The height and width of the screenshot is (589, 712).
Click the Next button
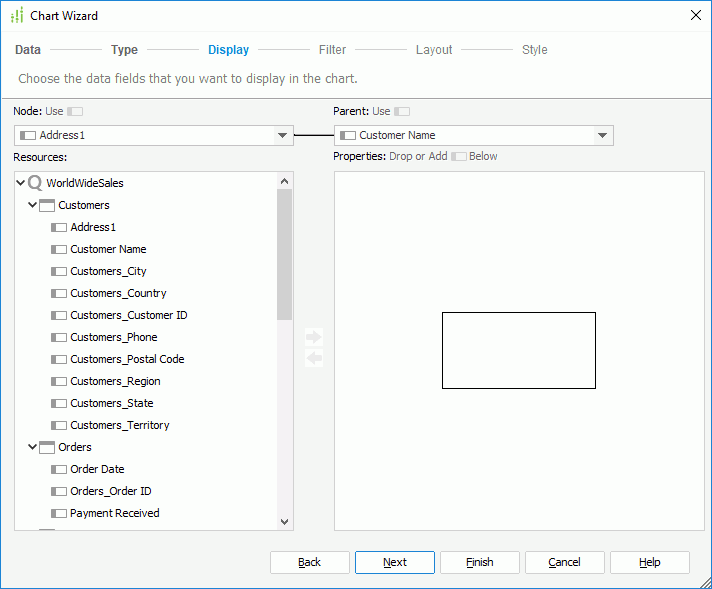394,562
